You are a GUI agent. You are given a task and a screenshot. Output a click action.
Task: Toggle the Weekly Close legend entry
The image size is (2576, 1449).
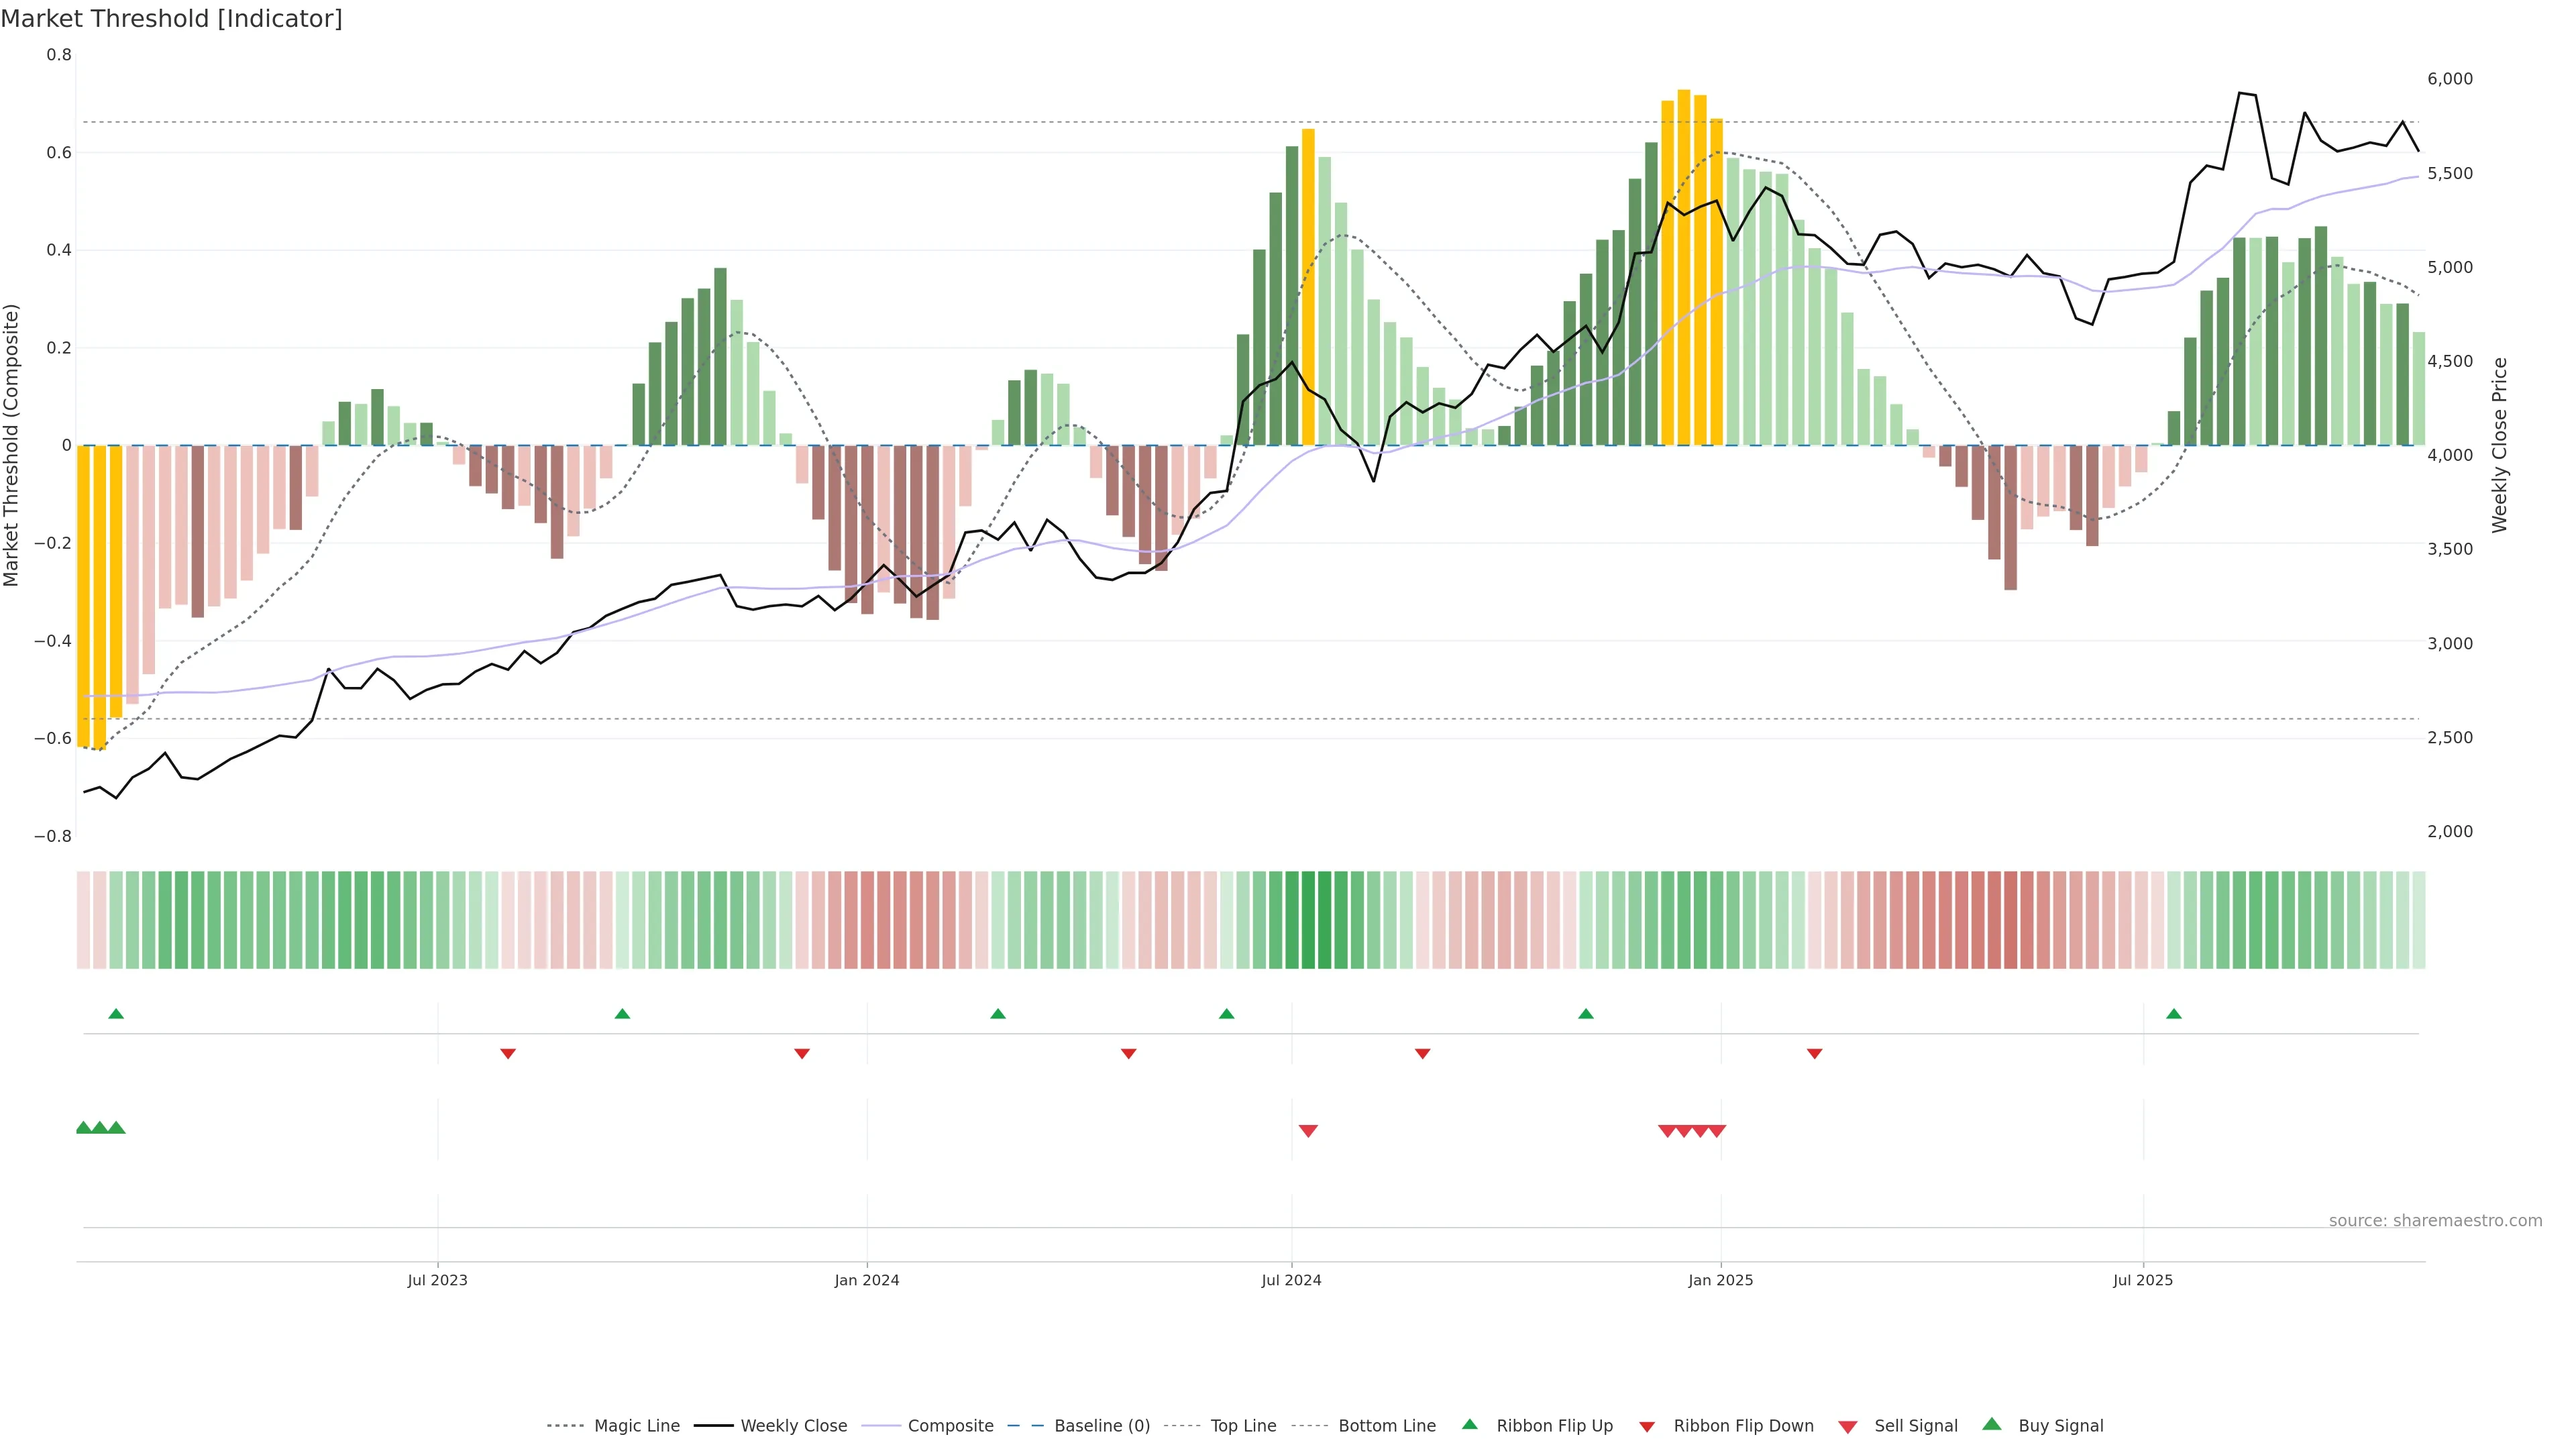(793, 1426)
